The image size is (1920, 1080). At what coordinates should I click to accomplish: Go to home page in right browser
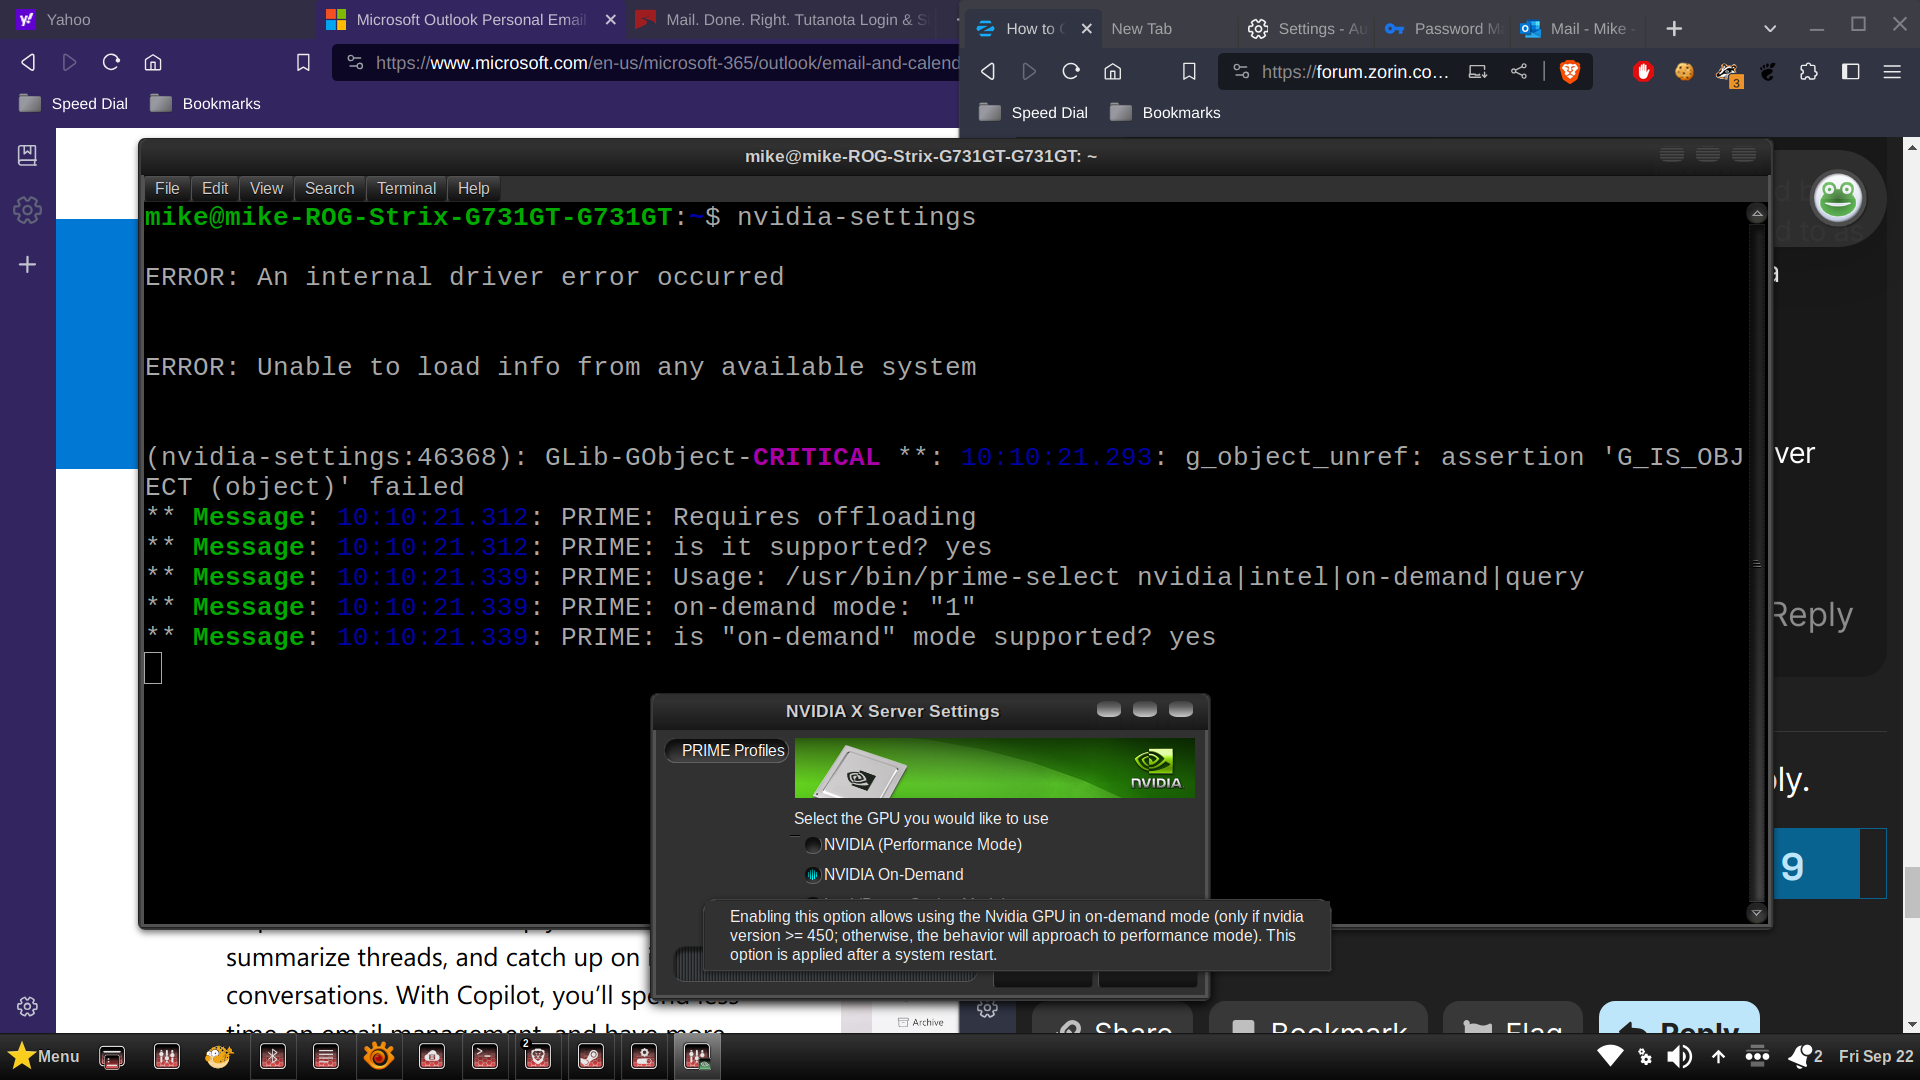(1113, 71)
